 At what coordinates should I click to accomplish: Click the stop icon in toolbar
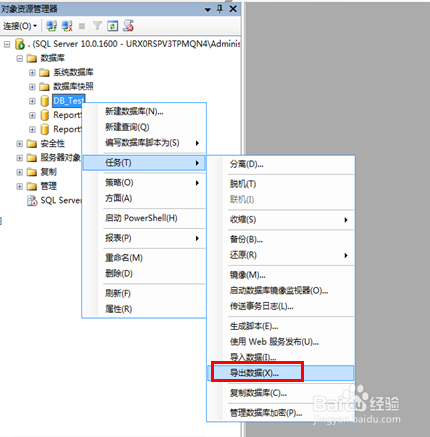pyautogui.click(x=82, y=26)
